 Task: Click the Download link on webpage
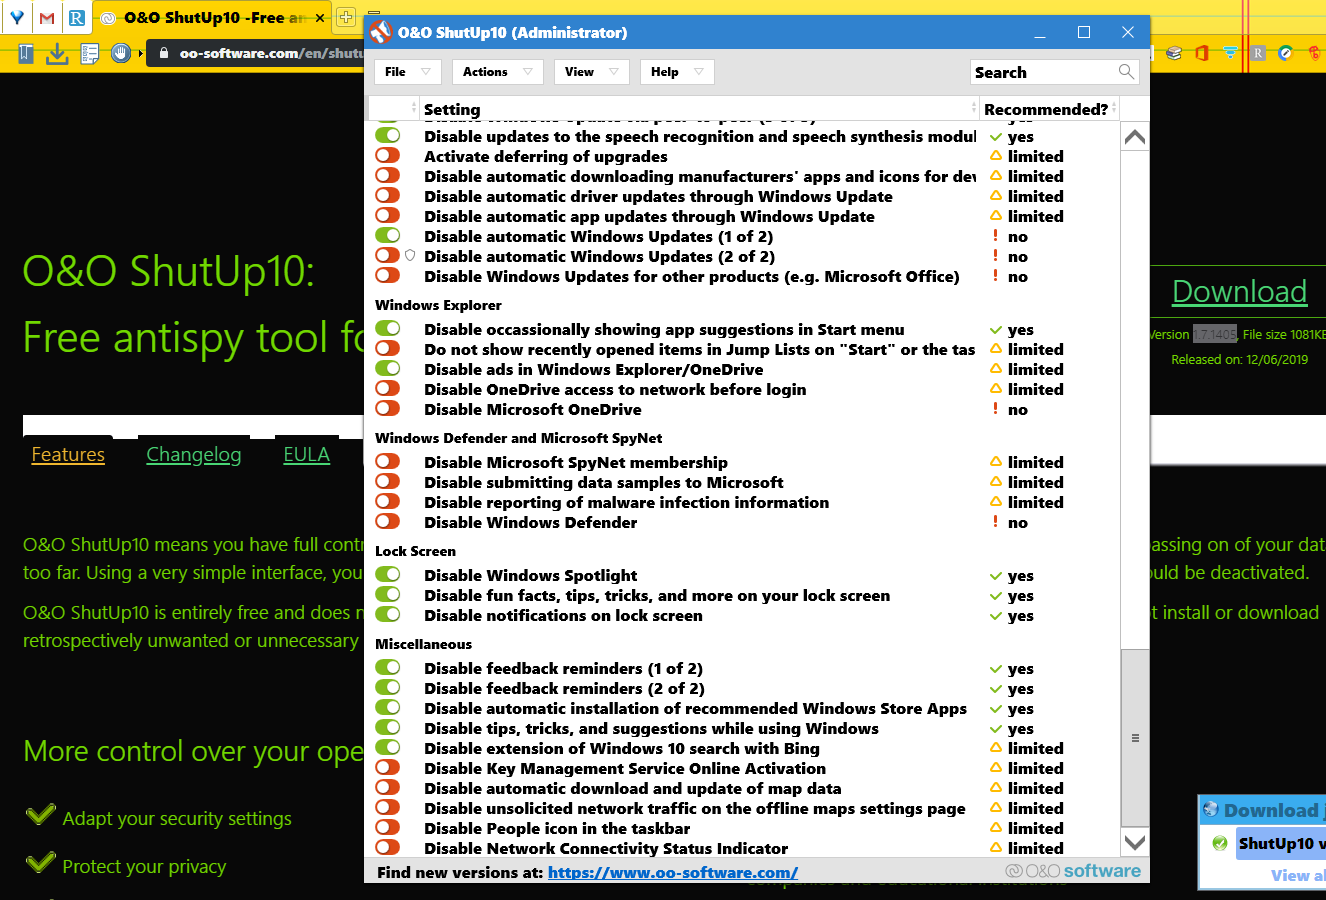[1239, 291]
